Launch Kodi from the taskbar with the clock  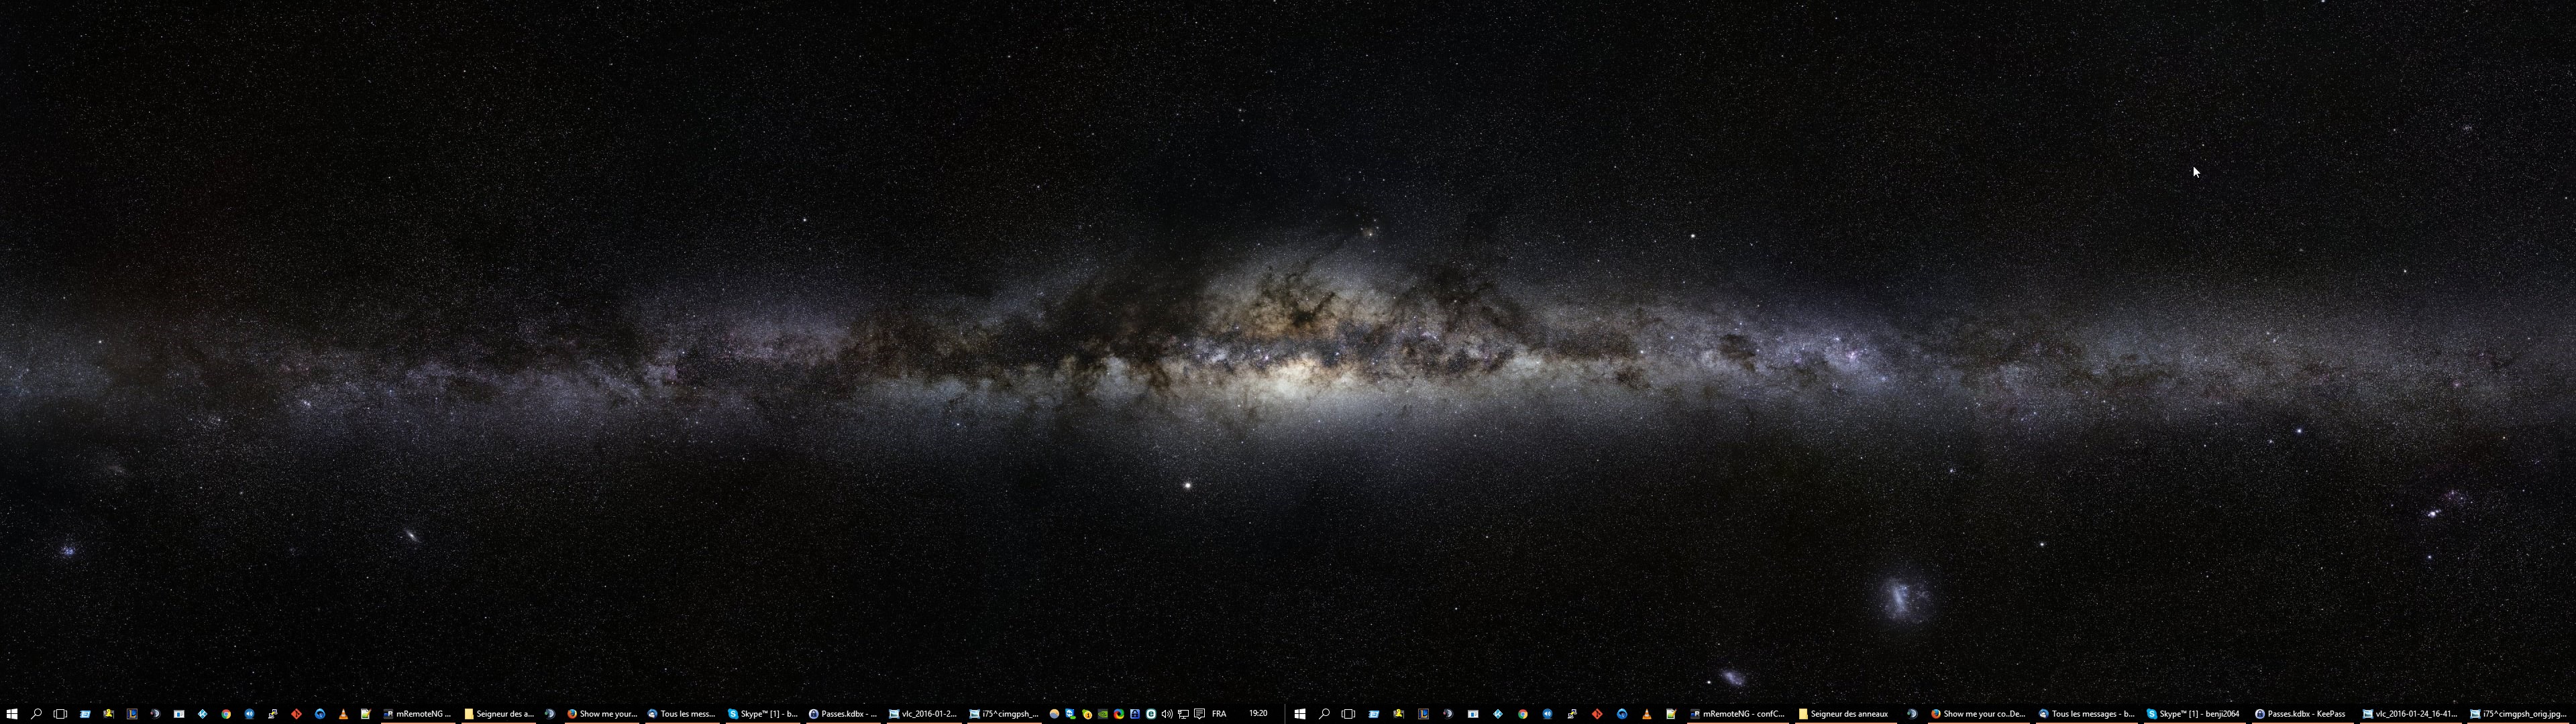pyautogui.click(x=202, y=714)
